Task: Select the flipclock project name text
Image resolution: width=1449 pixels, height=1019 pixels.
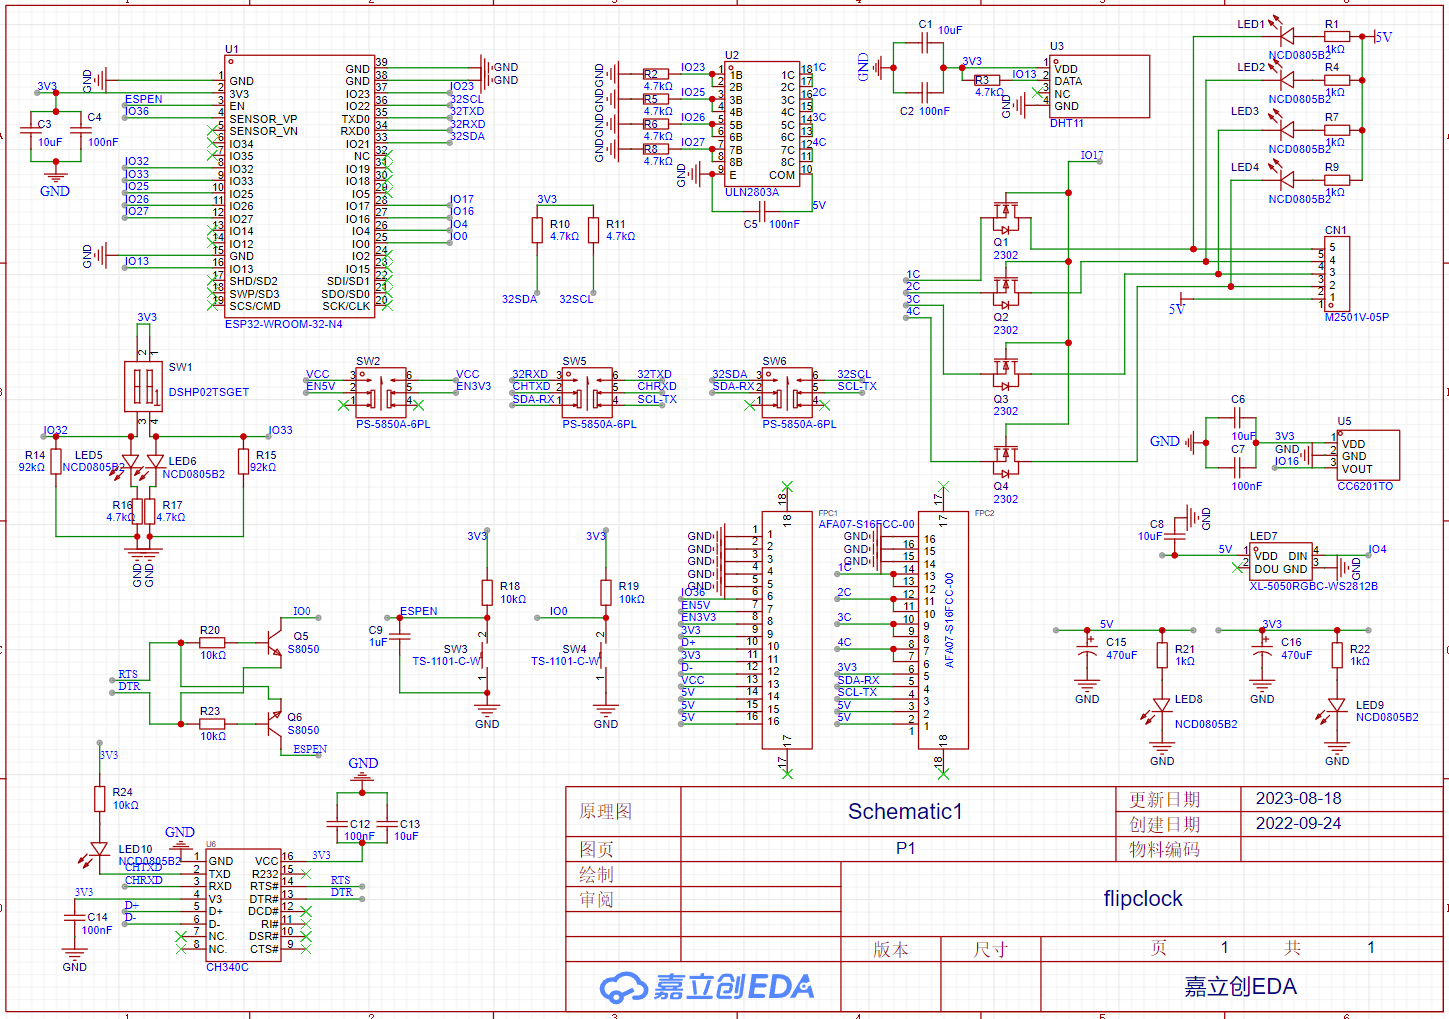Action: (x=1142, y=899)
